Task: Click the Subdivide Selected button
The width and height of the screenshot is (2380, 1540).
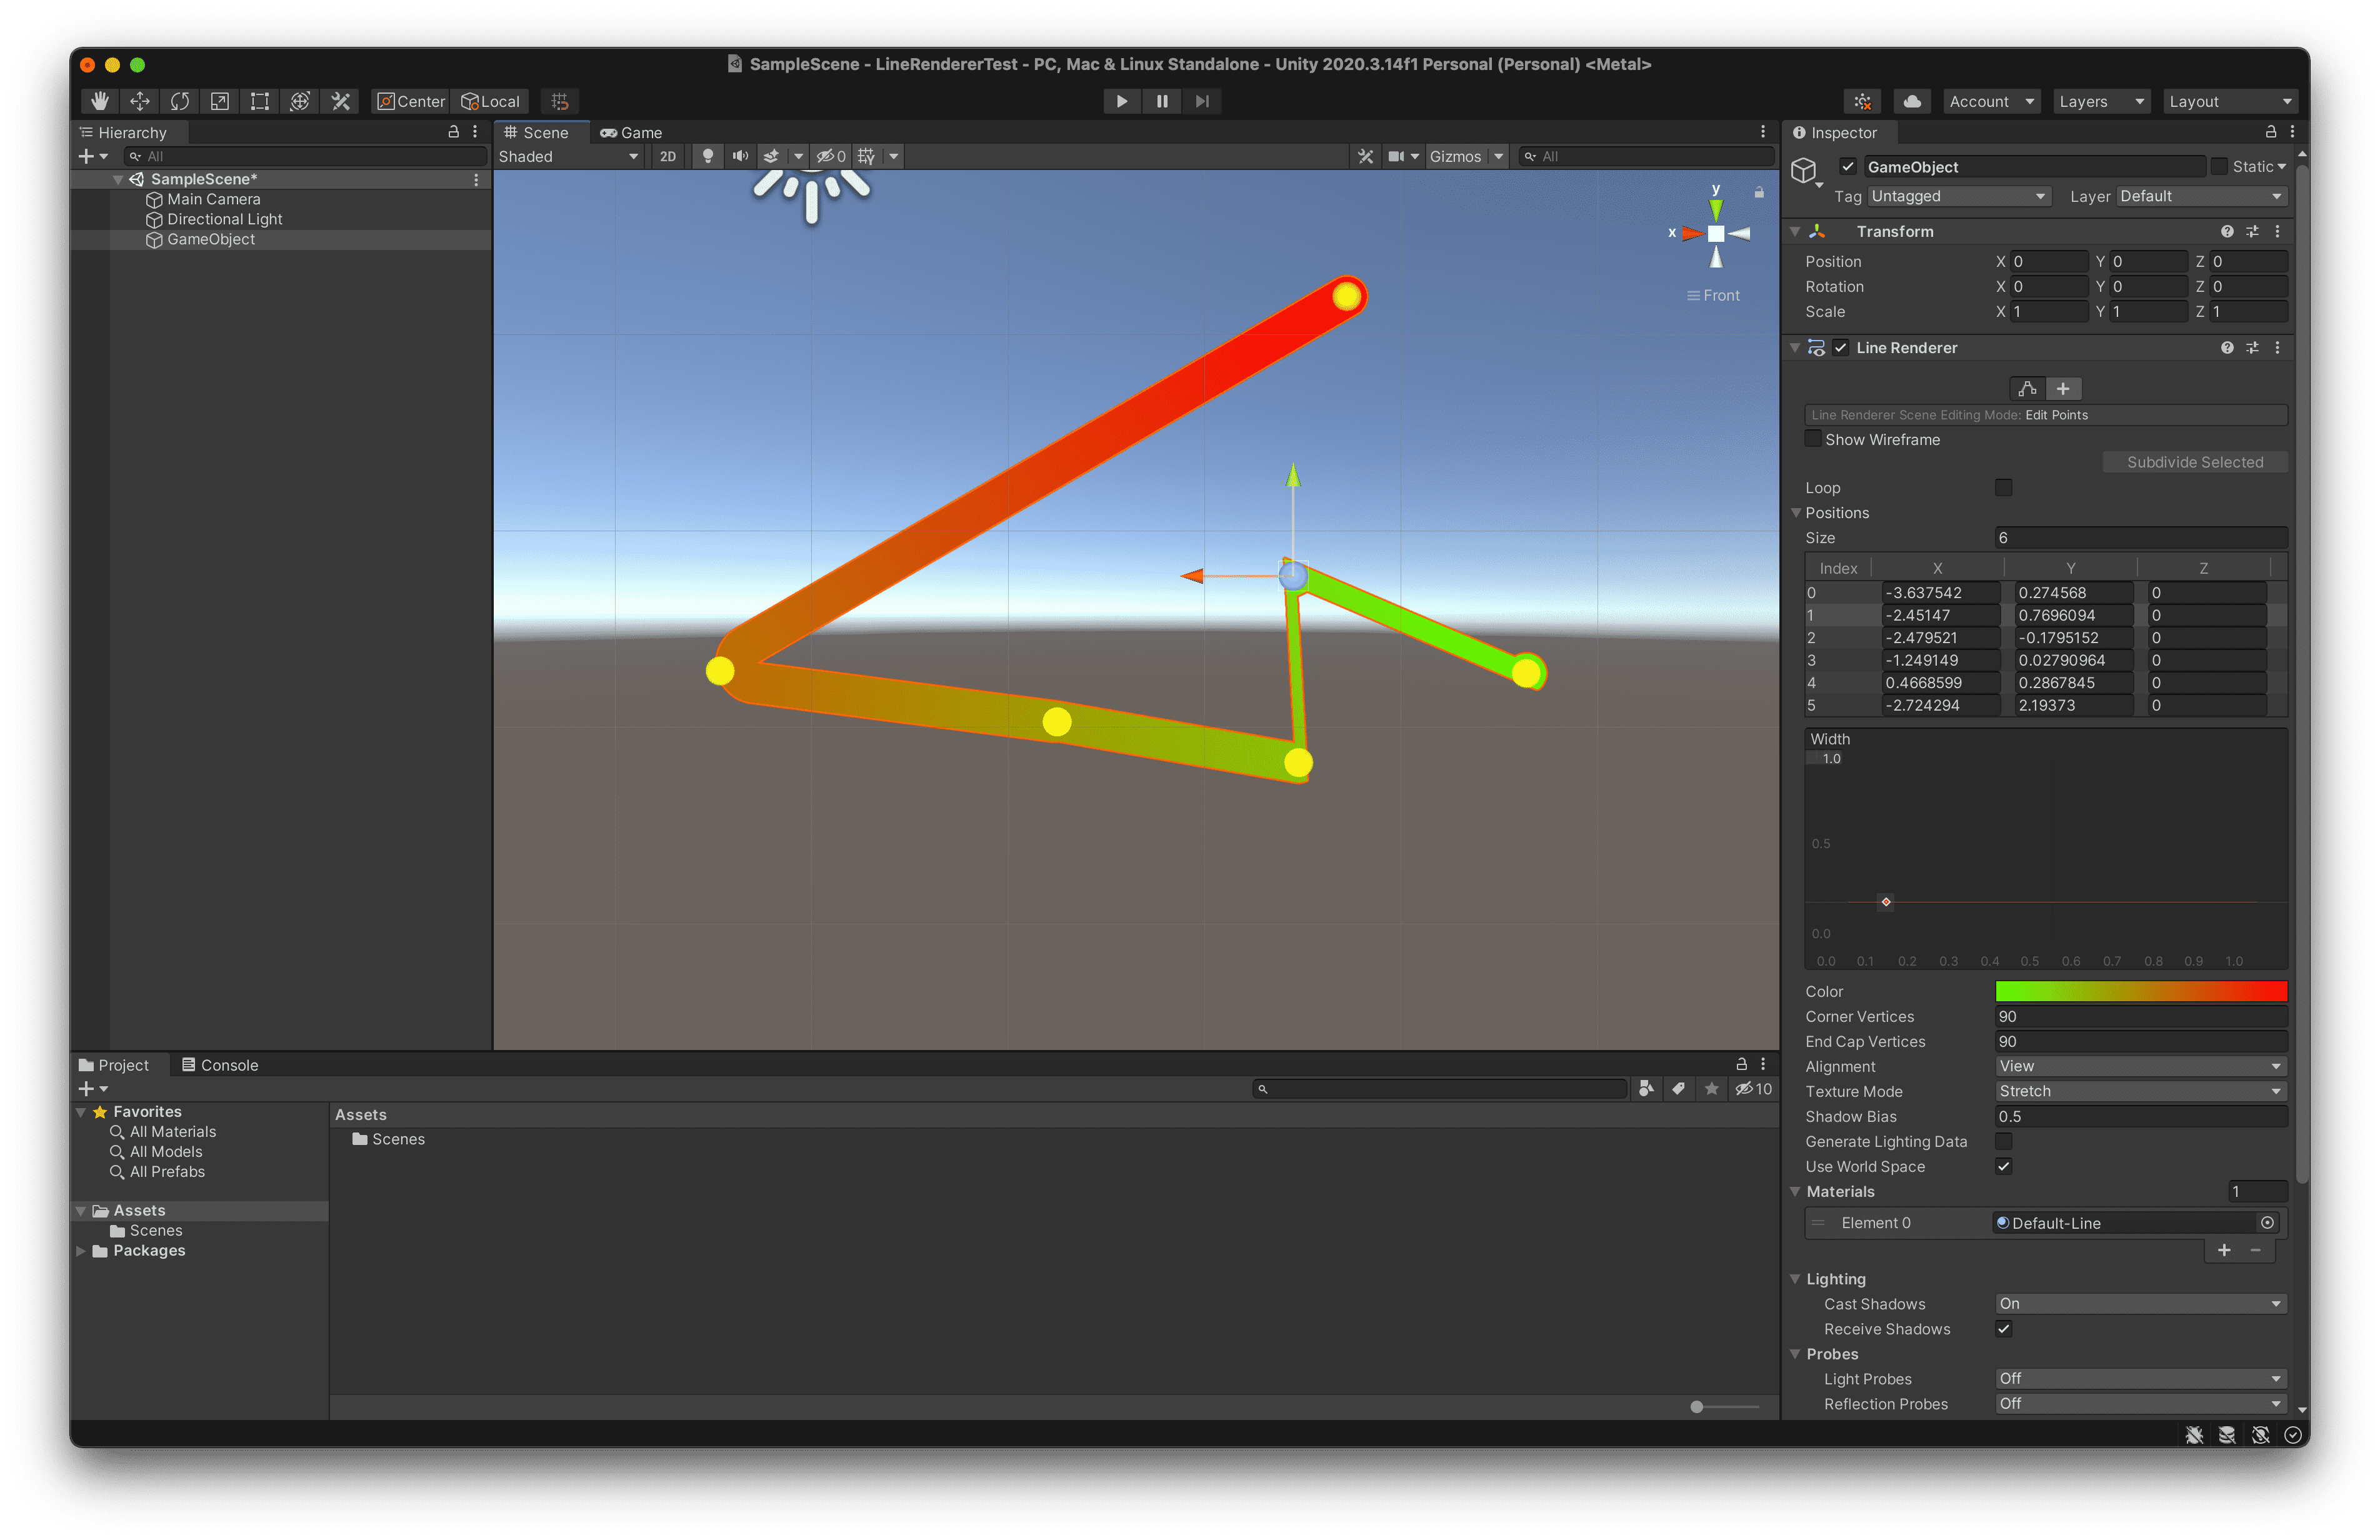Action: 2194,462
